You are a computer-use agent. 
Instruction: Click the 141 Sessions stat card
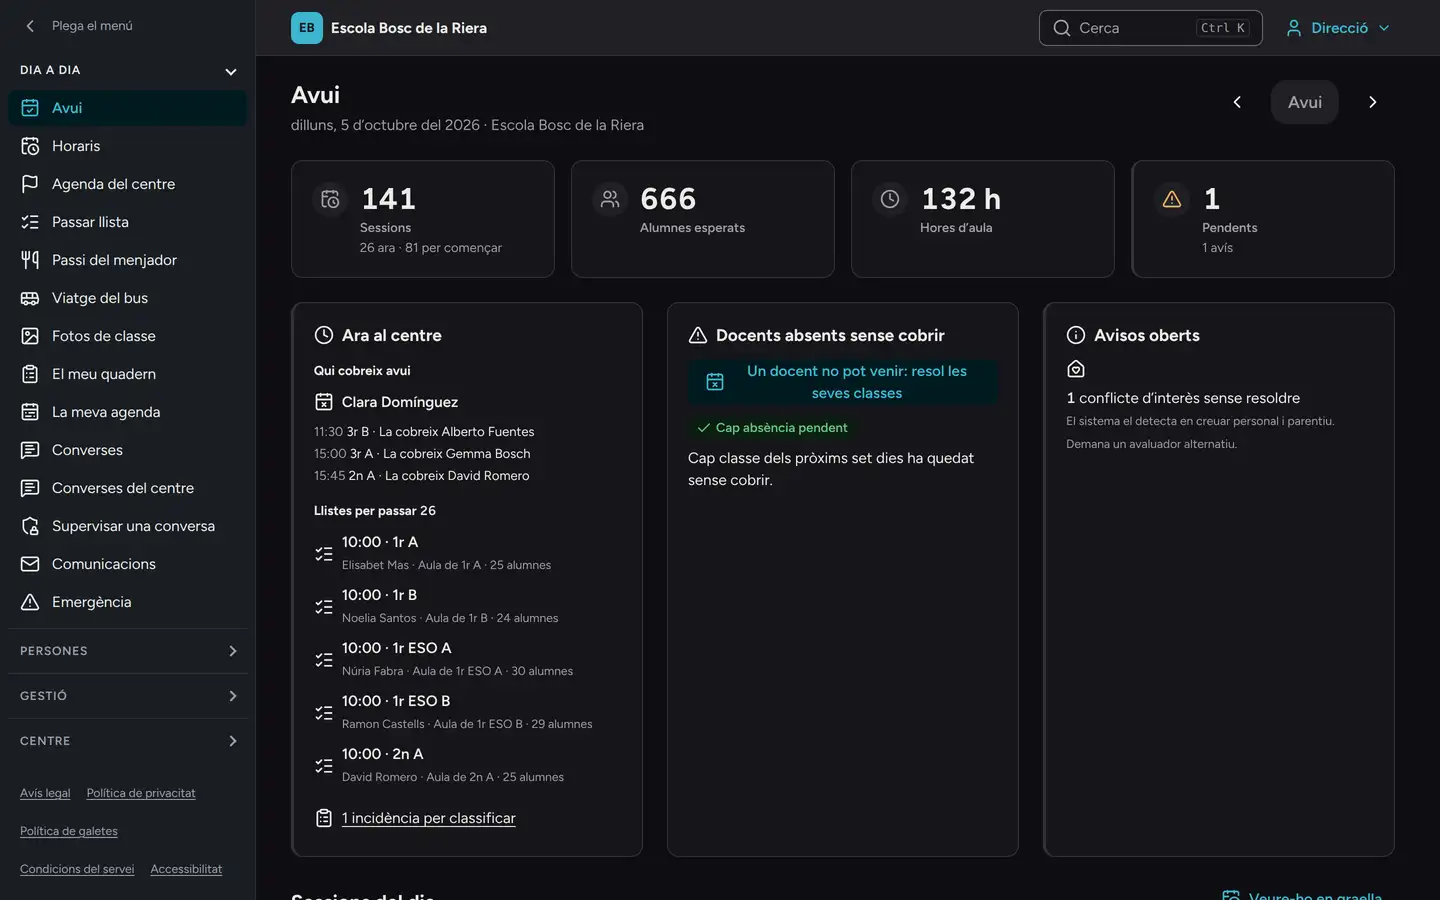tap(423, 219)
